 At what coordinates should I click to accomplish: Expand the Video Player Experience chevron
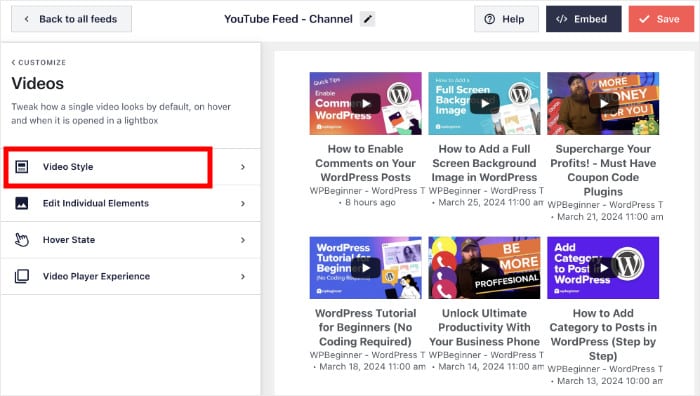243,277
